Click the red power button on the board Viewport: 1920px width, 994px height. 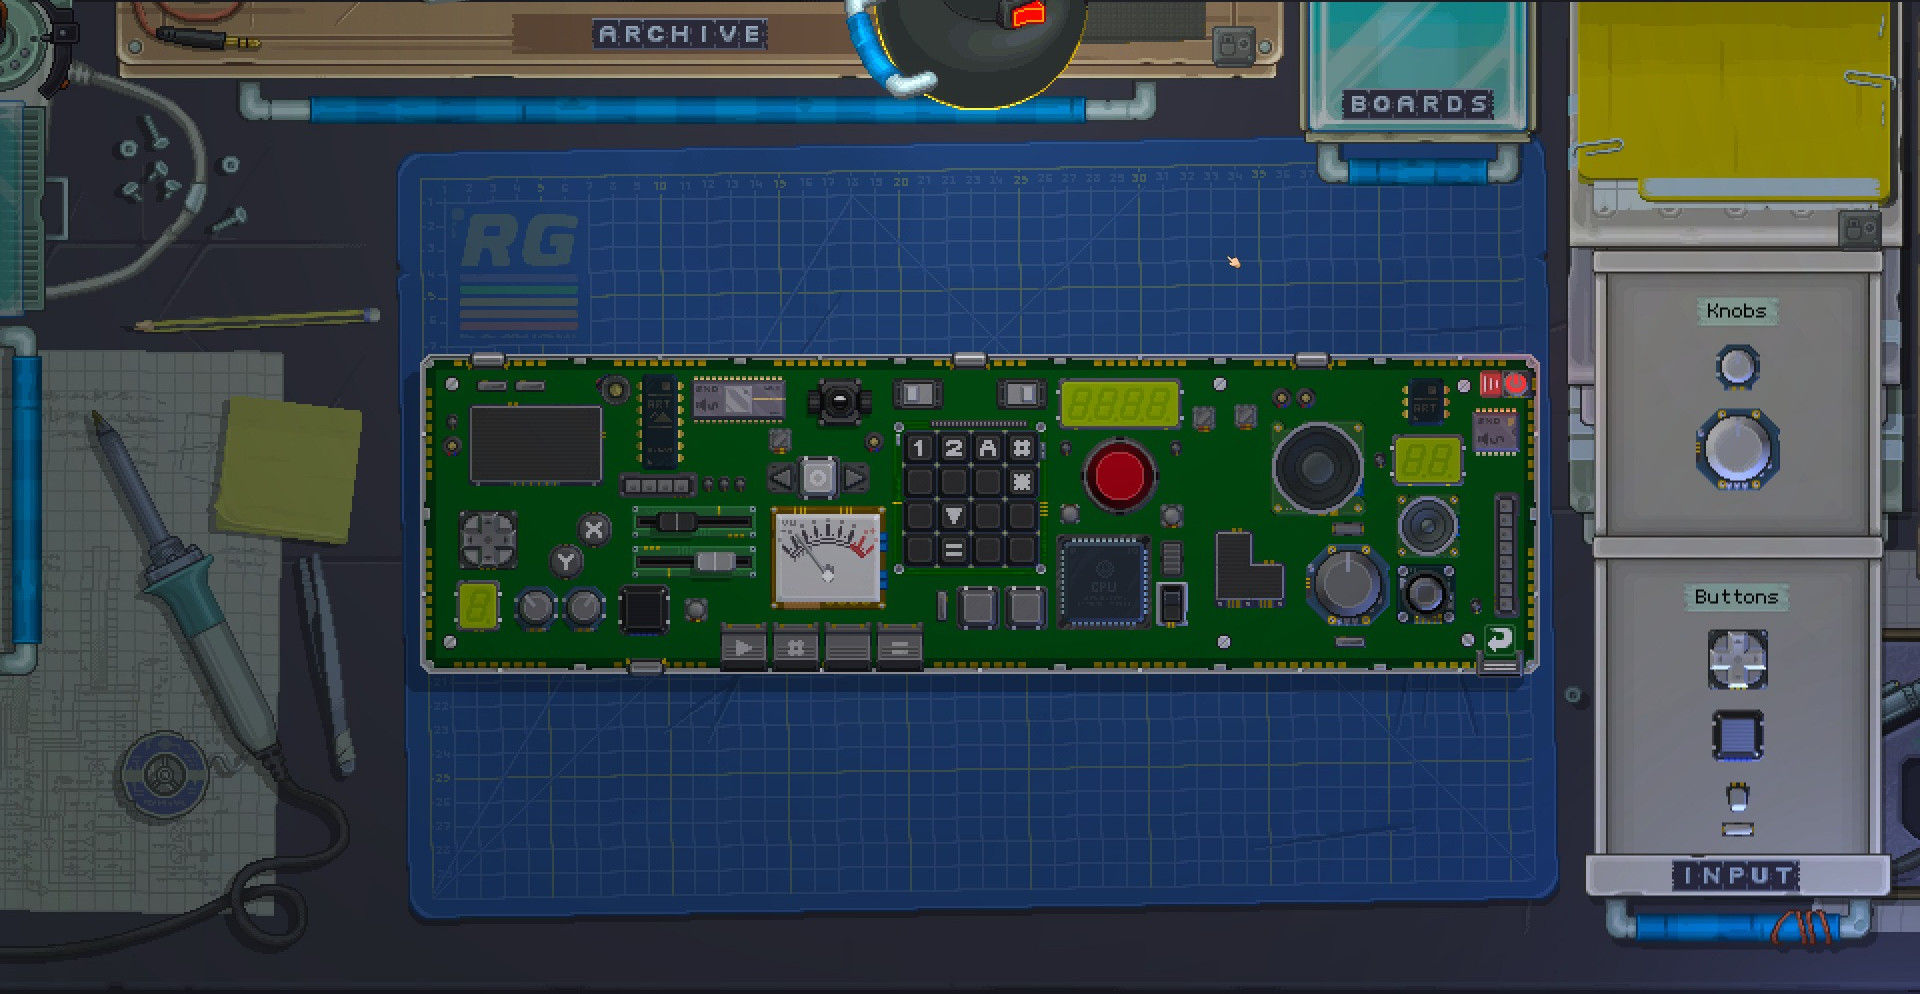click(x=1119, y=476)
